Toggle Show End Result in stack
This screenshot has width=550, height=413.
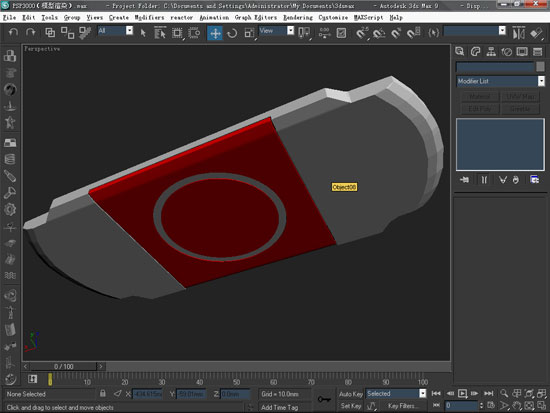(484, 180)
